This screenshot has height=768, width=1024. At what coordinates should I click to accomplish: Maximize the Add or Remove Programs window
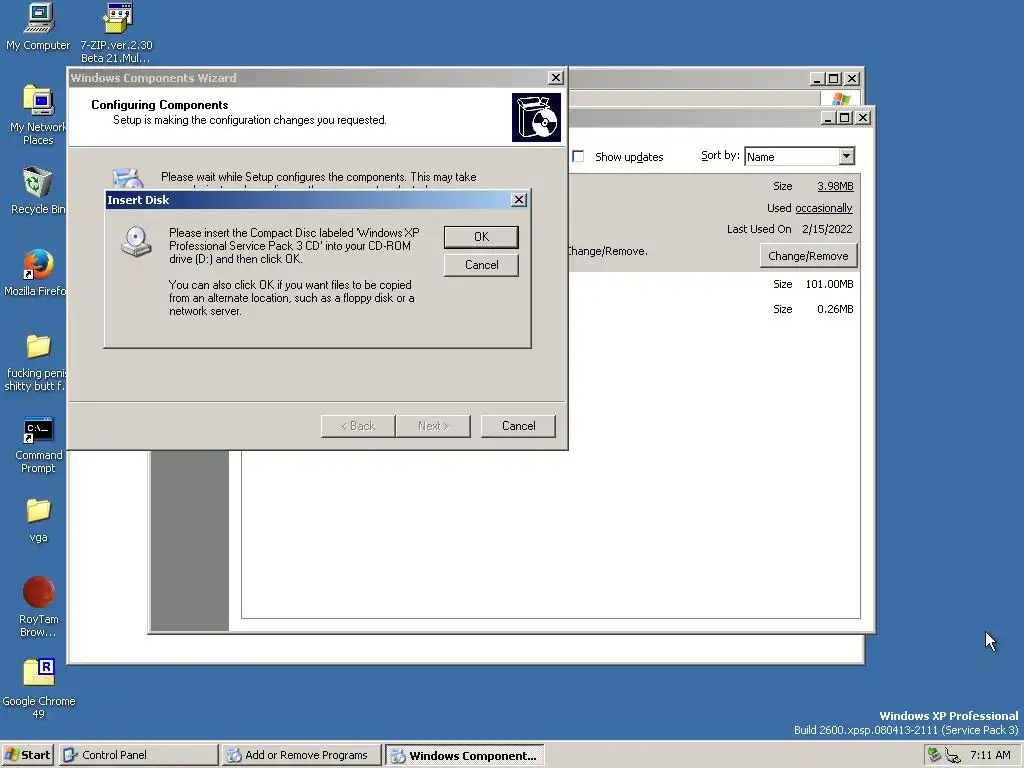click(x=844, y=118)
